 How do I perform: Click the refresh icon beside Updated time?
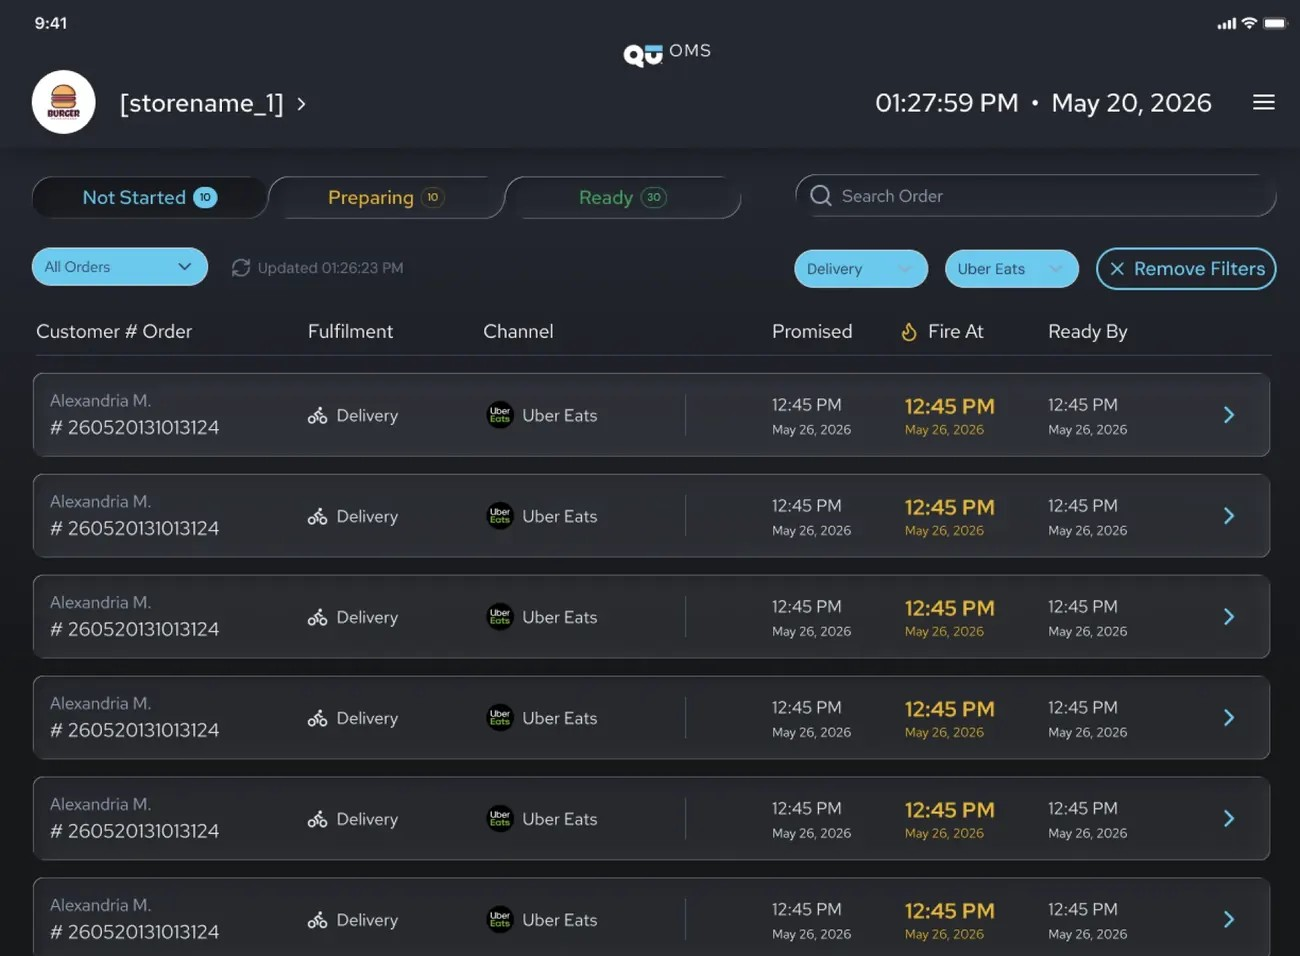pyautogui.click(x=240, y=268)
